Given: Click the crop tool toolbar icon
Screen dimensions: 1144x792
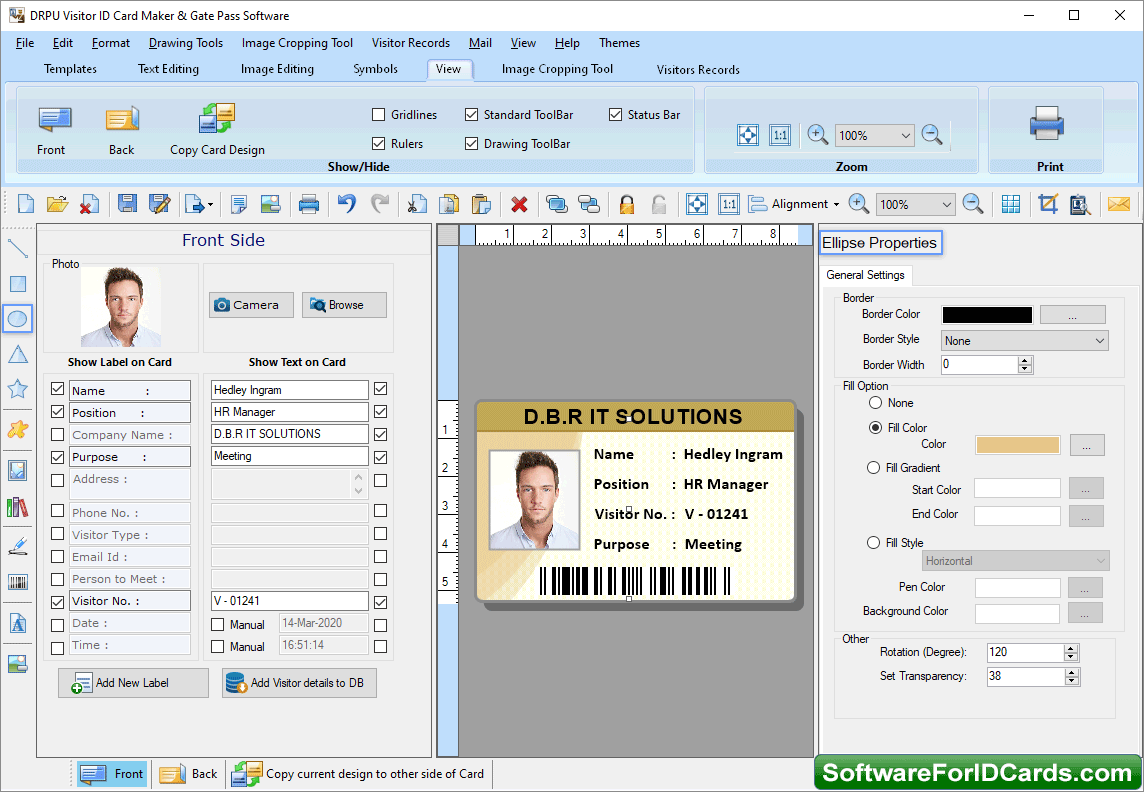Looking at the screenshot, I should (1048, 204).
